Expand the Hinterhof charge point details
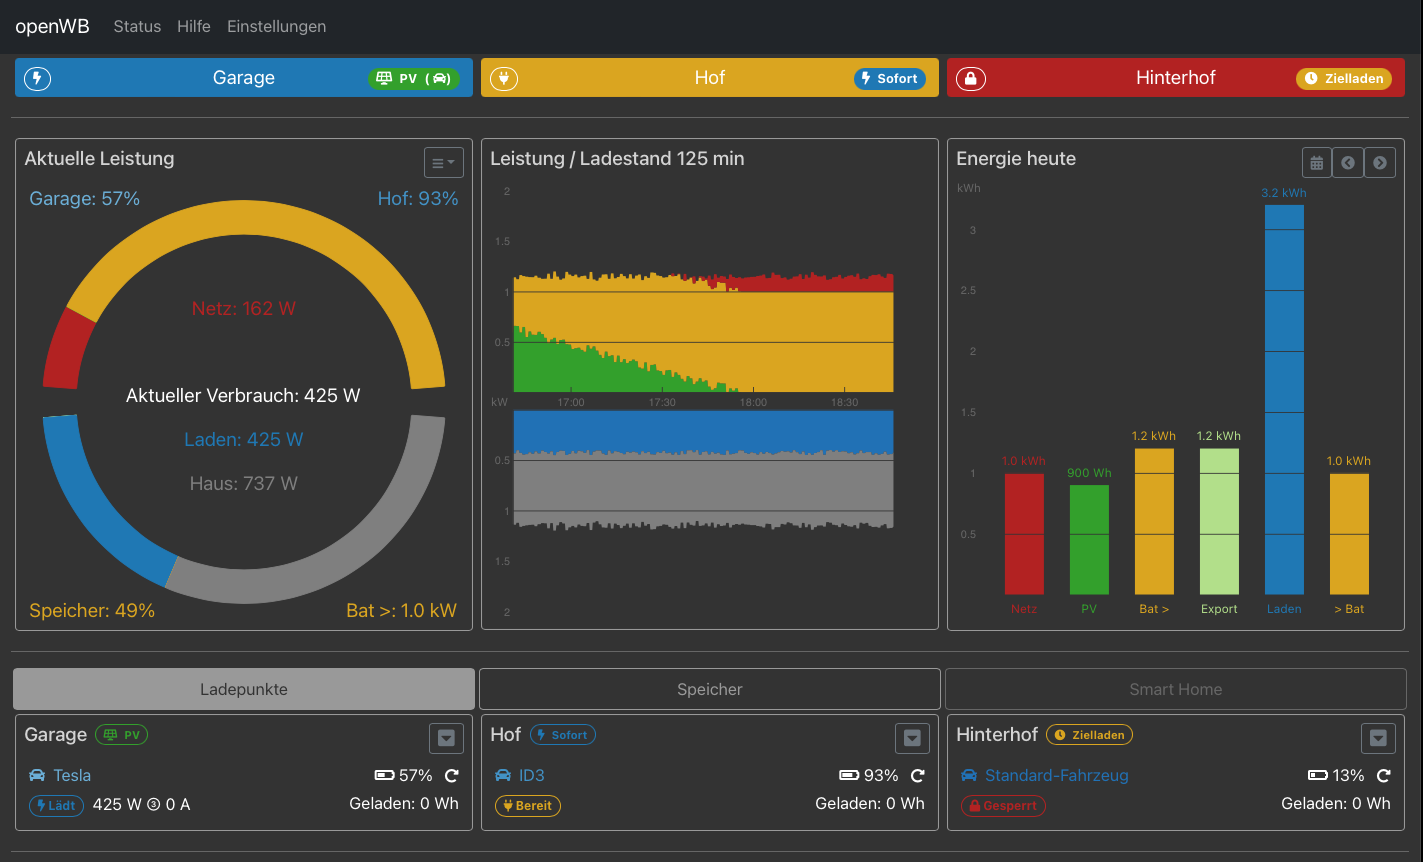Viewport: 1423px width, 862px height. (x=1378, y=738)
